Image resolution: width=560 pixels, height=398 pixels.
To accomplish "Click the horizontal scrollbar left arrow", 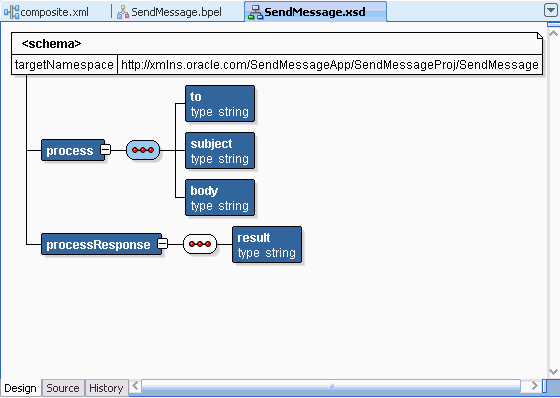I will [135, 386].
